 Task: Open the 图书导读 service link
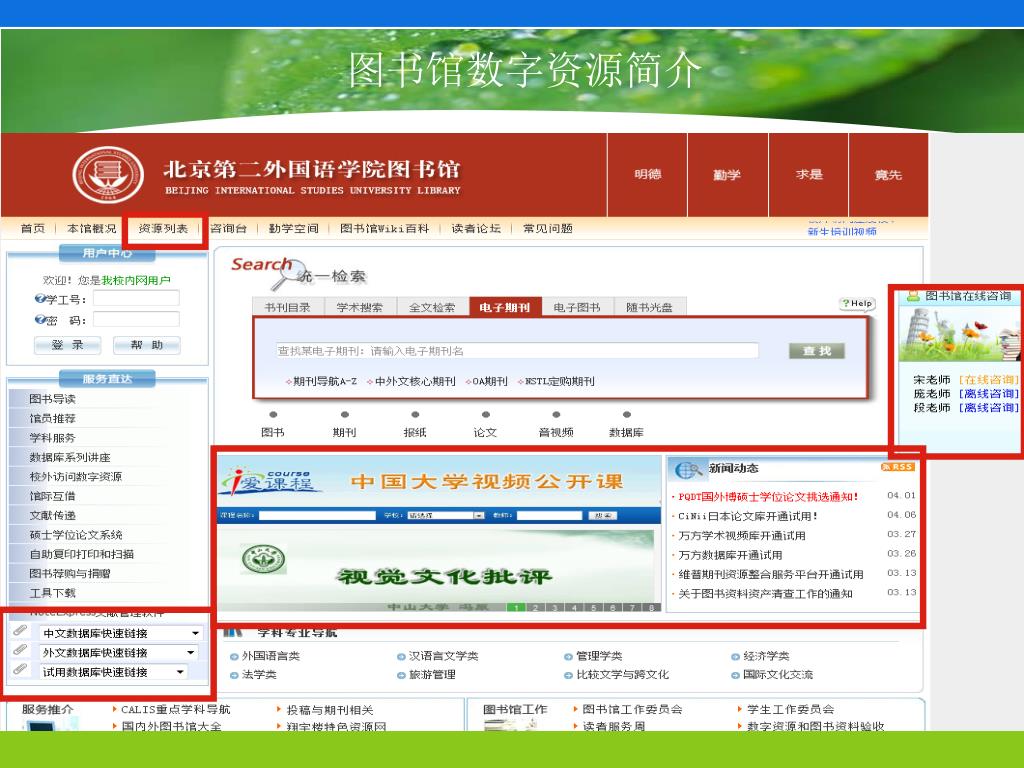coord(52,399)
